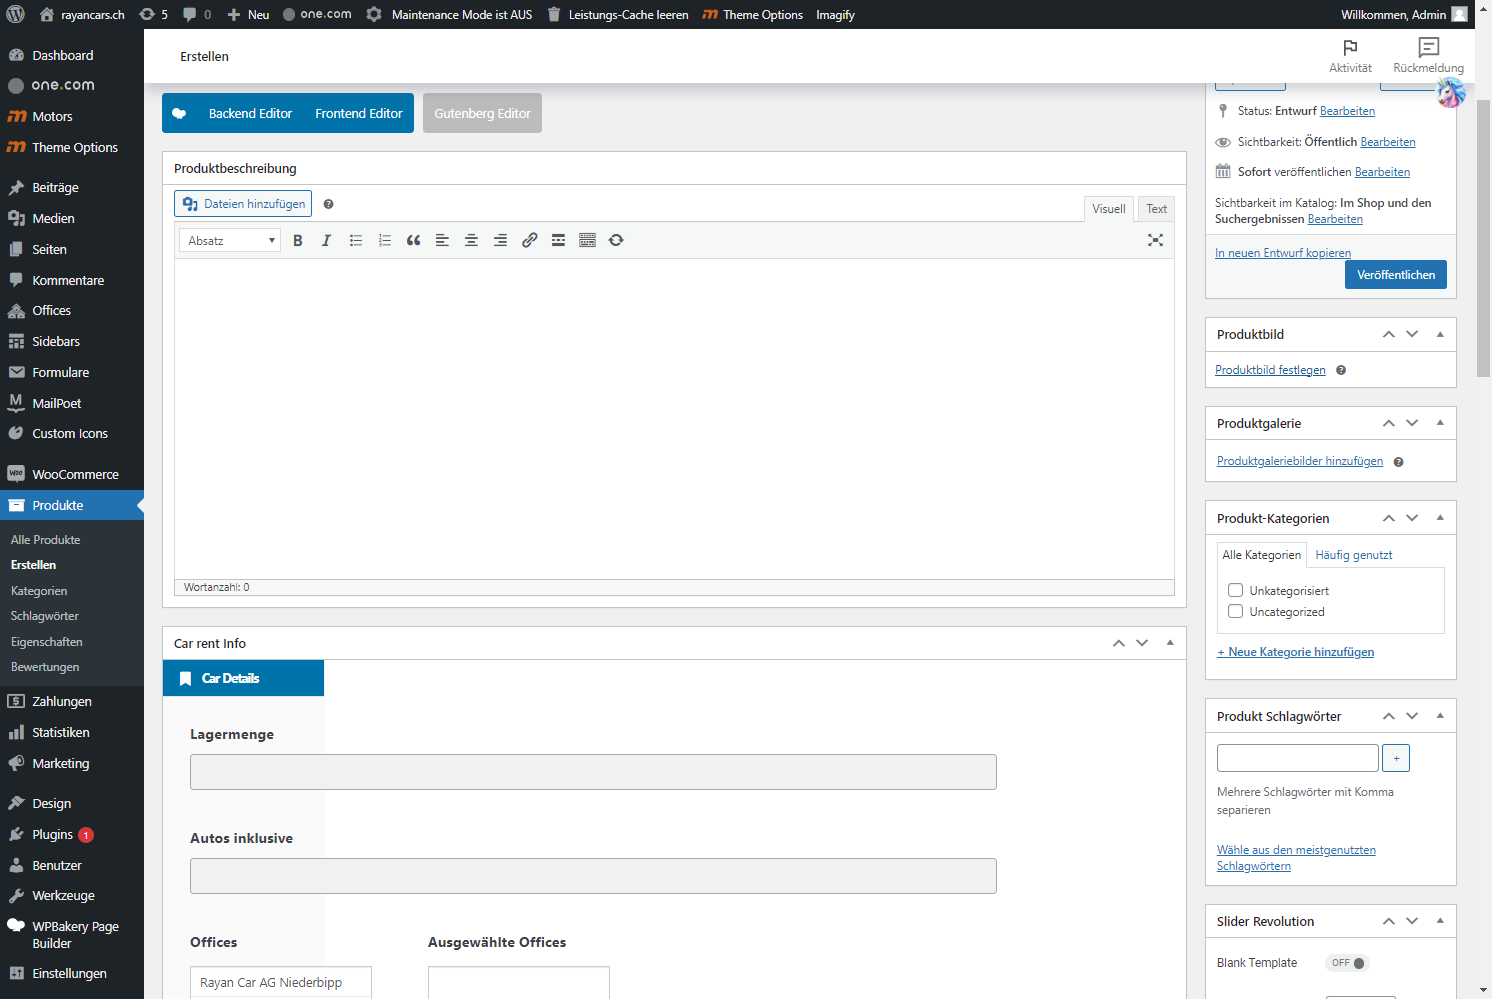Open help tooltip for Produktgaleriebilder
Viewport: 1492px width, 999px height.
(x=1398, y=462)
